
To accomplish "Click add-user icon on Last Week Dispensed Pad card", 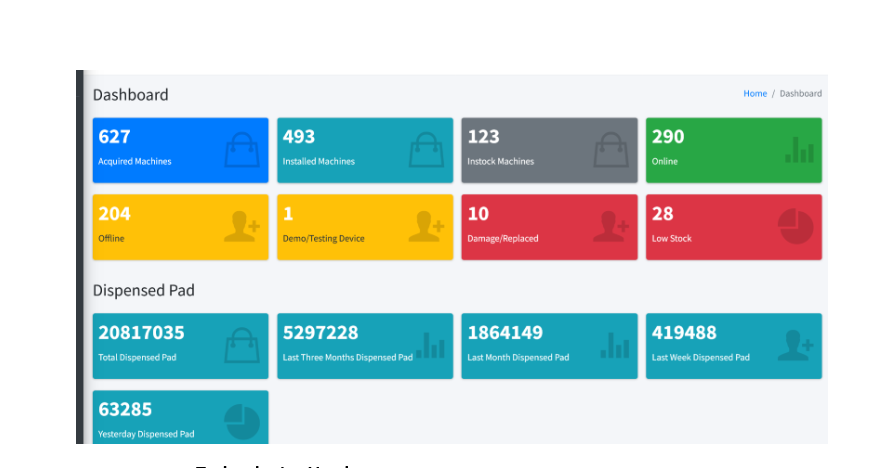I will [x=795, y=345].
